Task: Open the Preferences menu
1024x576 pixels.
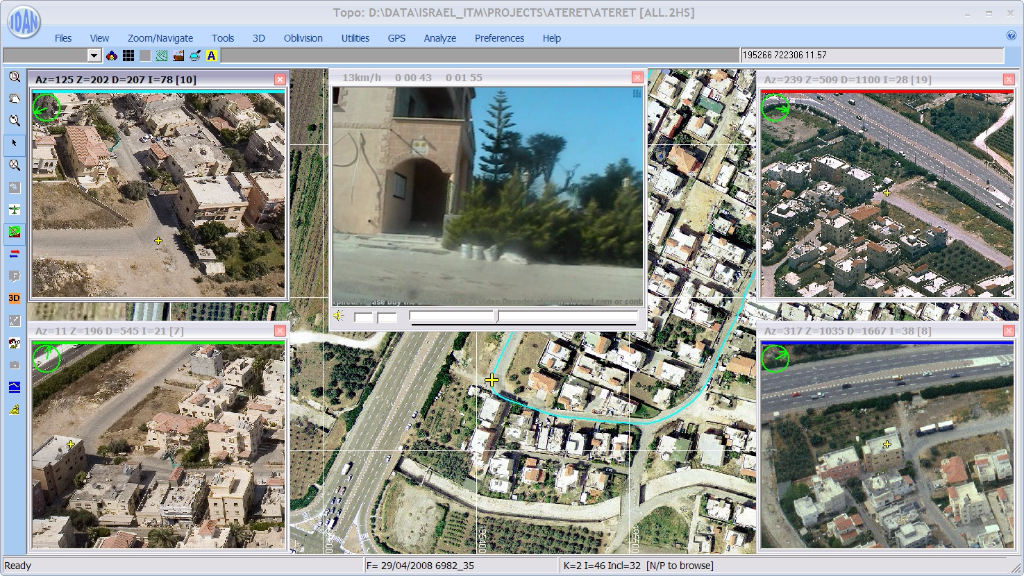Action: click(499, 38)
